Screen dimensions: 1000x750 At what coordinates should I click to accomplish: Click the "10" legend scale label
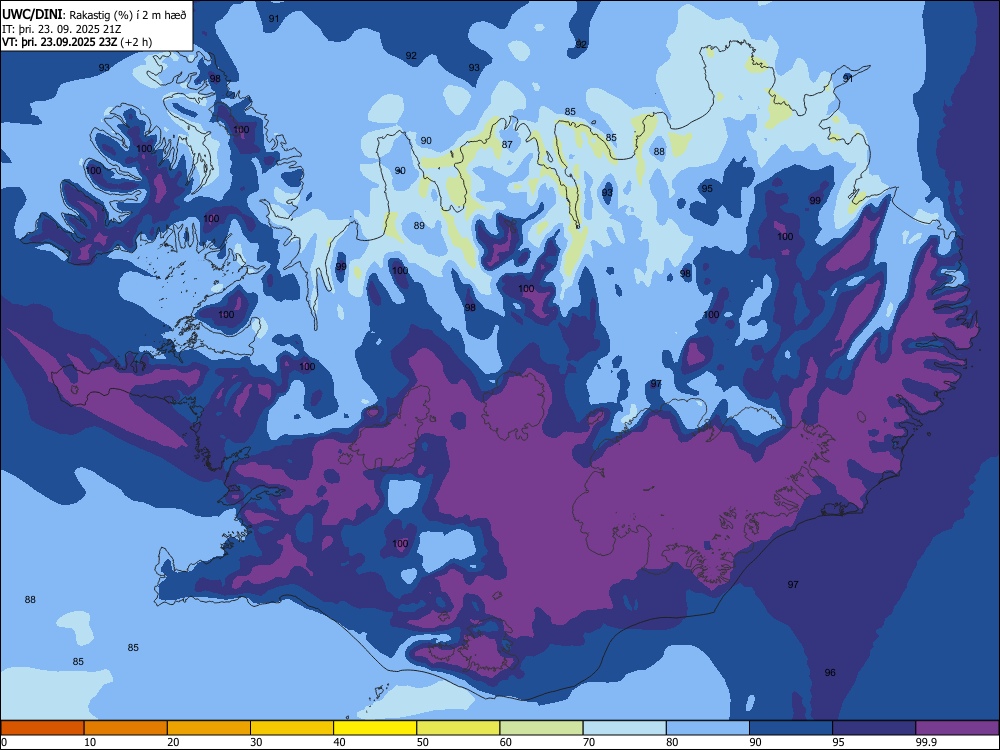click(90, 742)
